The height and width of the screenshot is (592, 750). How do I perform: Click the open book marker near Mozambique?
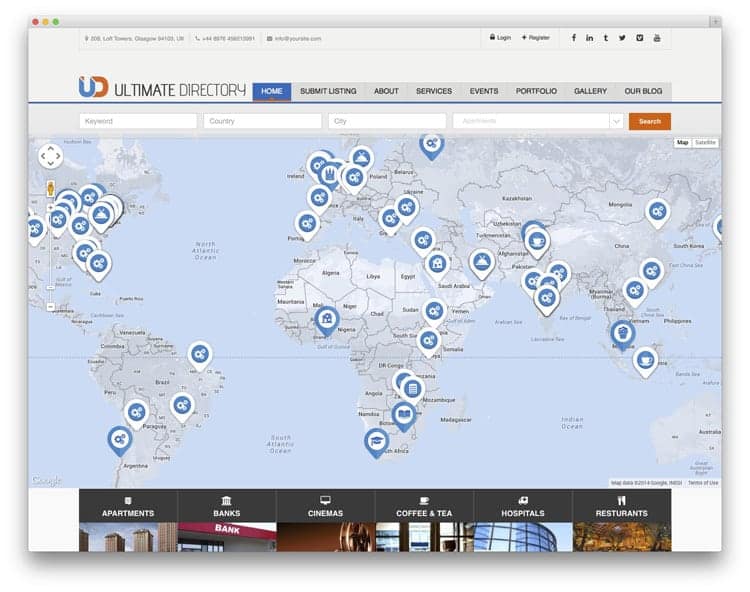click(404, 414)
